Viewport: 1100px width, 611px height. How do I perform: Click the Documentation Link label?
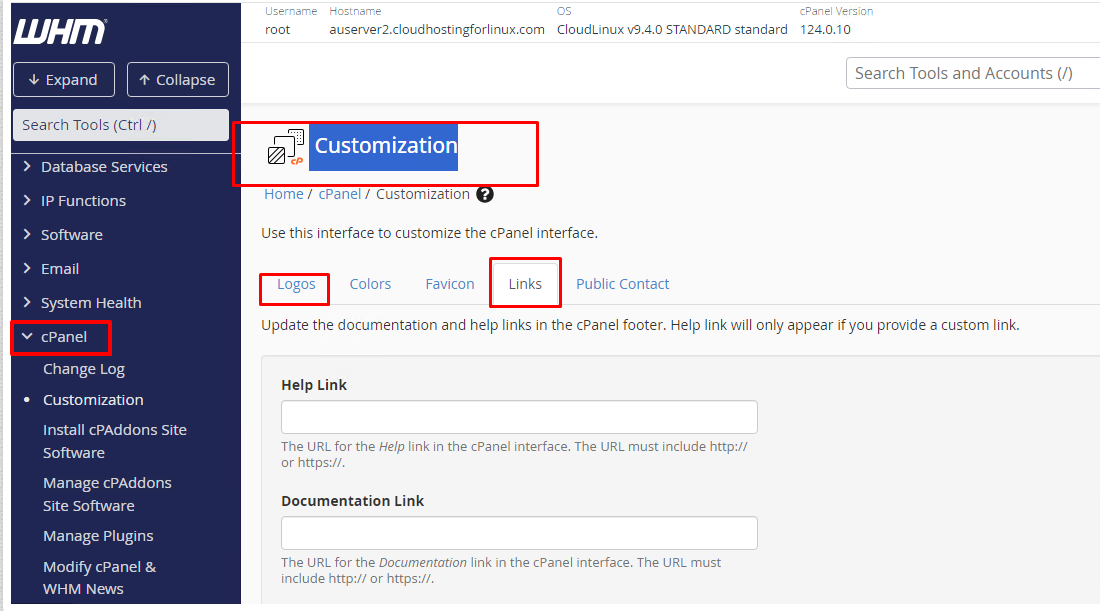pyautogui.click(x=352, y=501)
